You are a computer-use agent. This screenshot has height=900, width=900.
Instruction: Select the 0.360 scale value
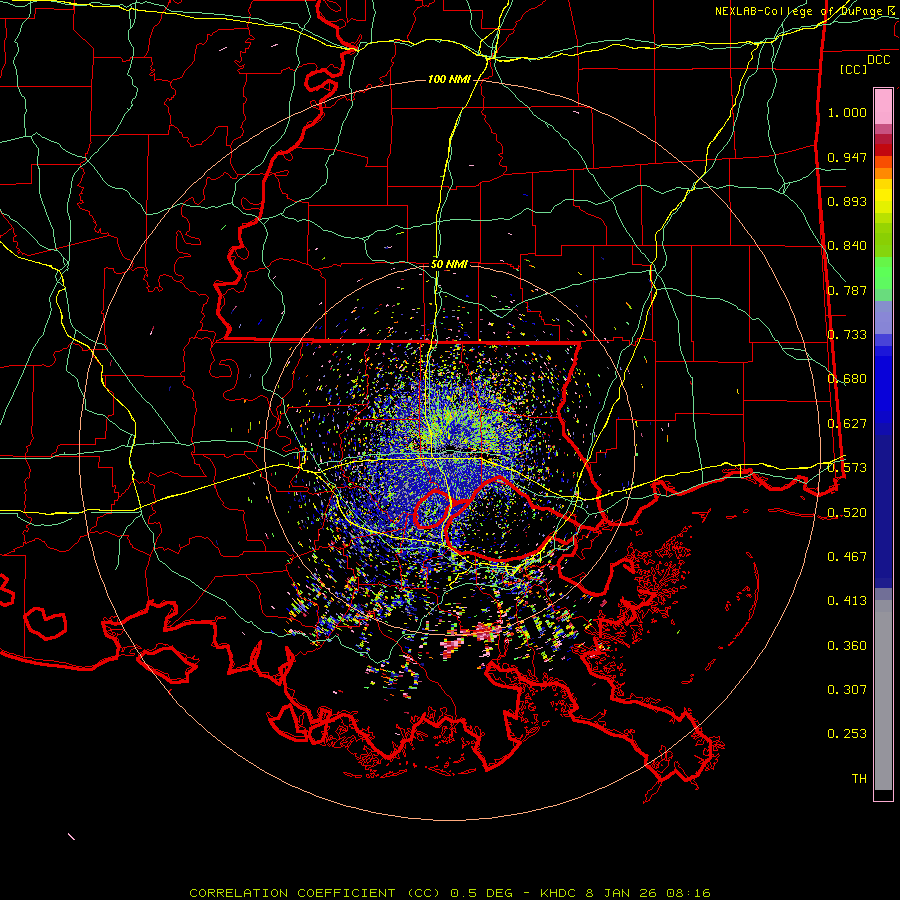tap(847, 646)
